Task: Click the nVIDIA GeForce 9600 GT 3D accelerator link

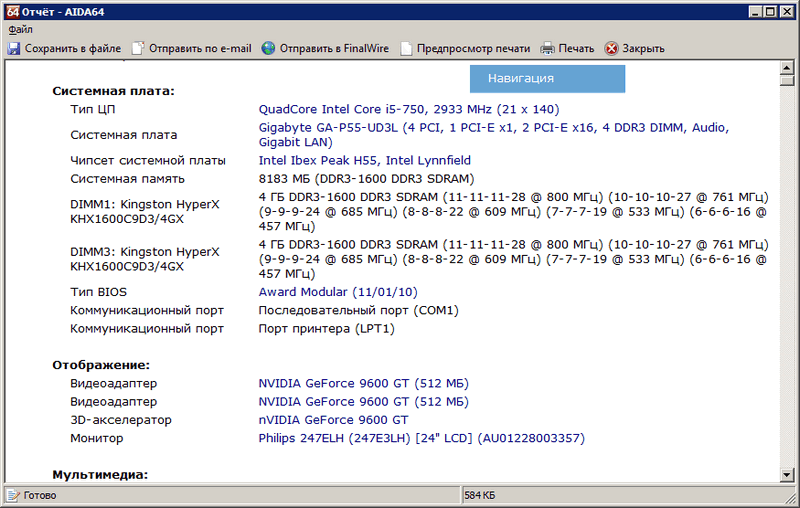Action: (333, 420)
